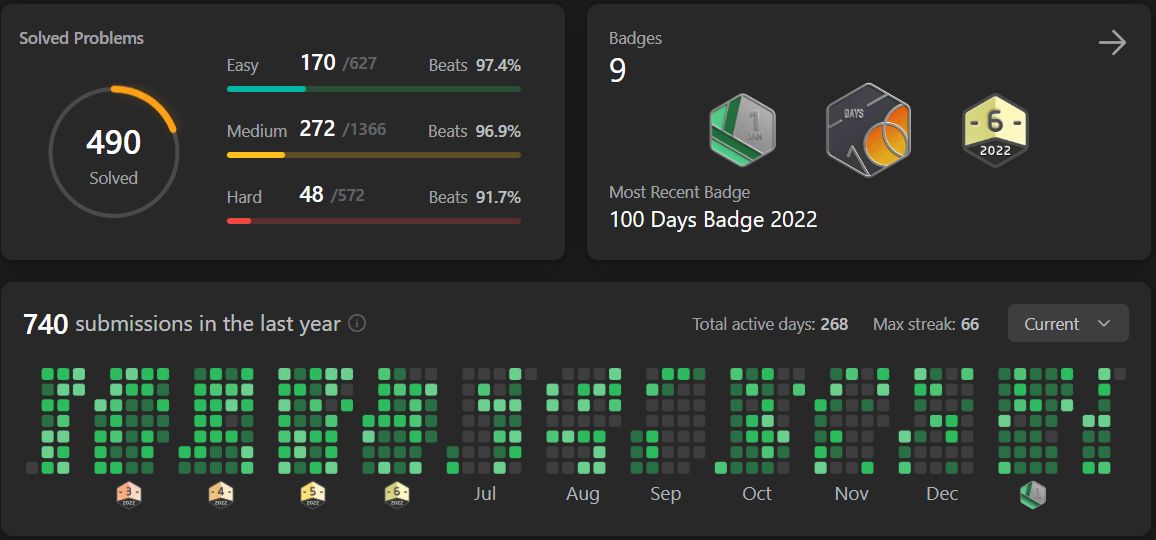Select the June 2022 monthly badge
Image resolution: width=1156 pixels, height=540 pixels.
point(397,494)
